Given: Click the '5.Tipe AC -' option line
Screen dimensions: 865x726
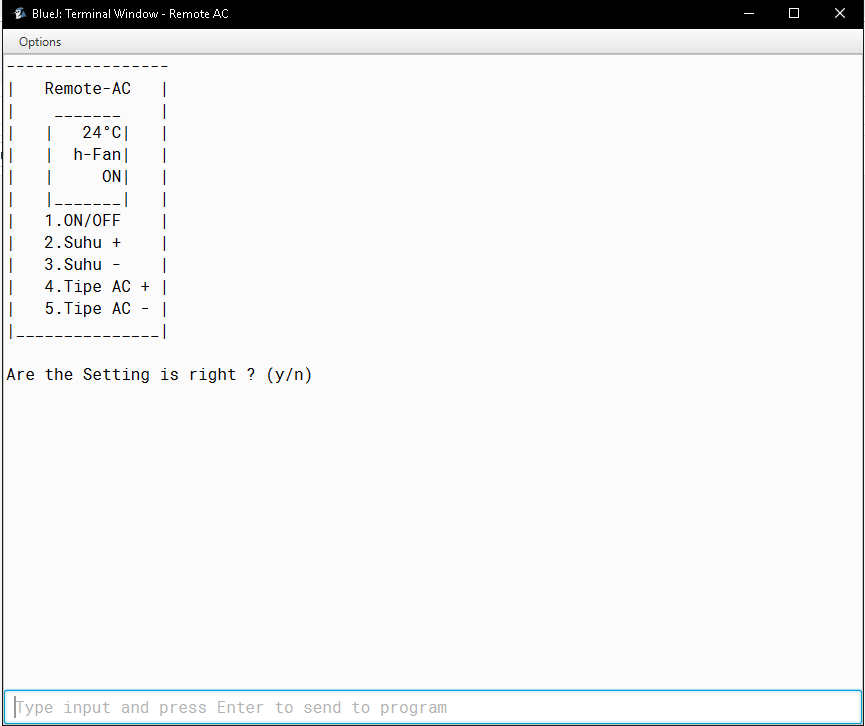Looking at the screenshot, I should (x=97, y=309).
